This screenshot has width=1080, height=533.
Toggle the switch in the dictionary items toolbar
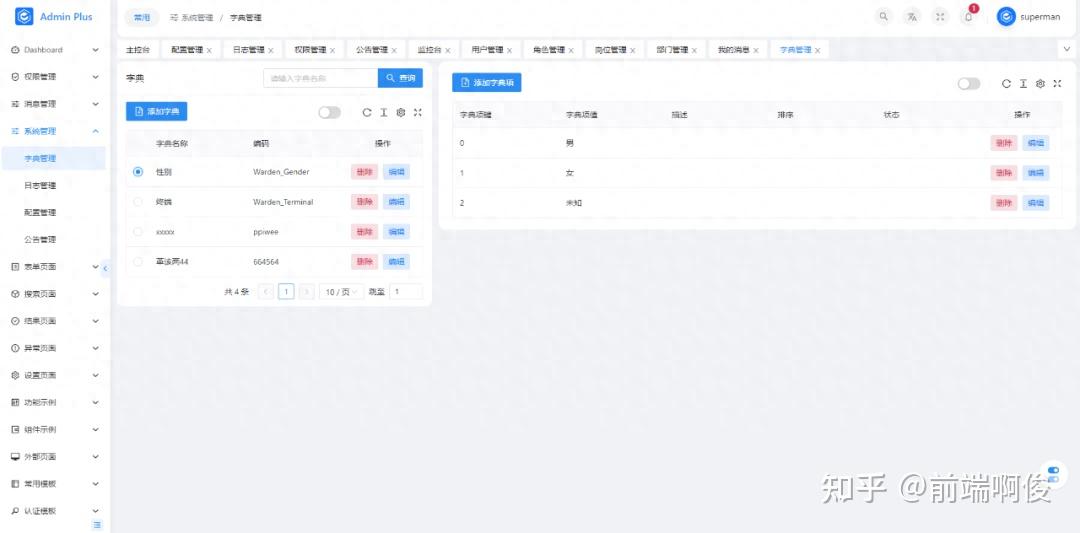pyautogui.click(x=969, y=83)
